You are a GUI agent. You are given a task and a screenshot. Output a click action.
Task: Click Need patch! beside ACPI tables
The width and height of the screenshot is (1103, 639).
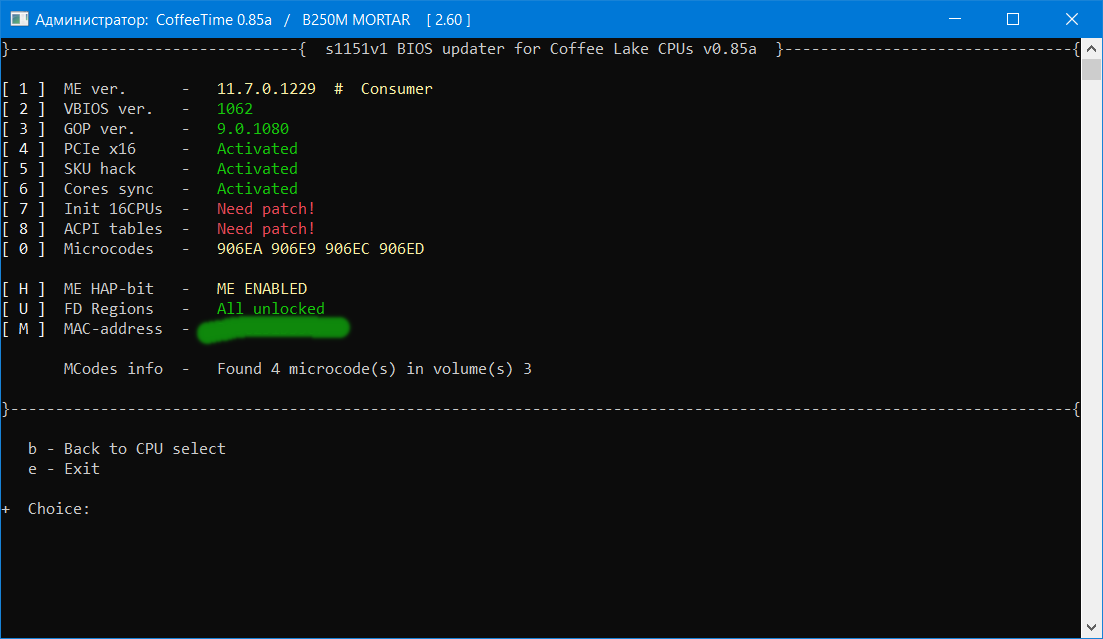coord(266,229)
